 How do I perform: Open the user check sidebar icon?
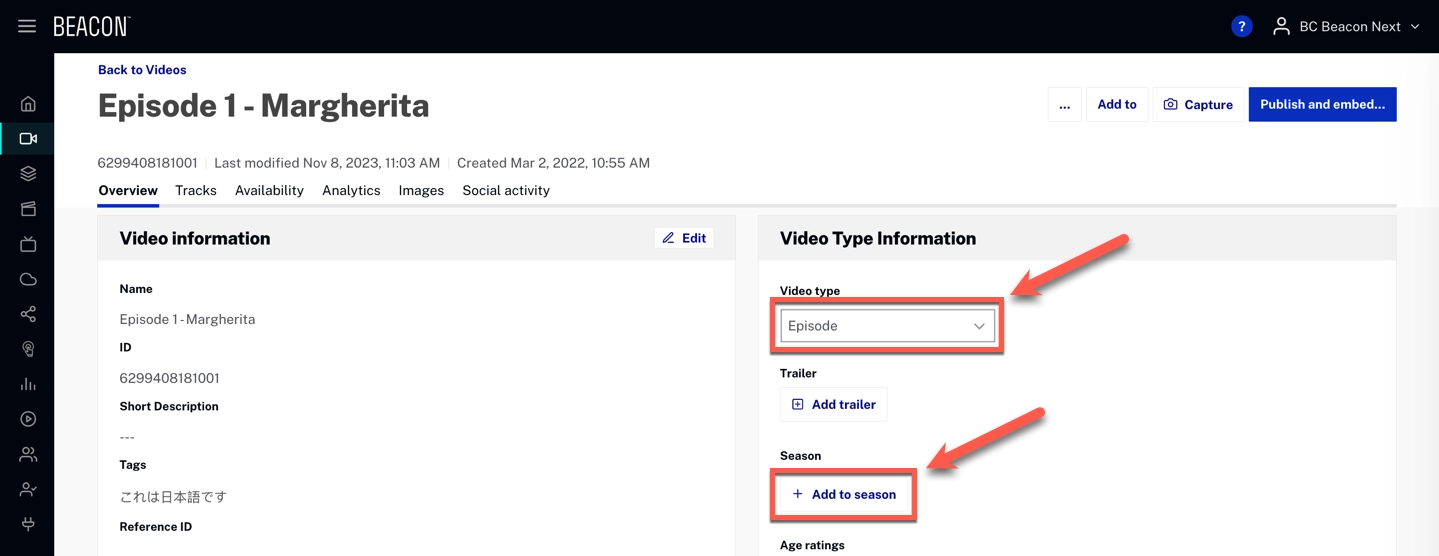pos(28,489)
